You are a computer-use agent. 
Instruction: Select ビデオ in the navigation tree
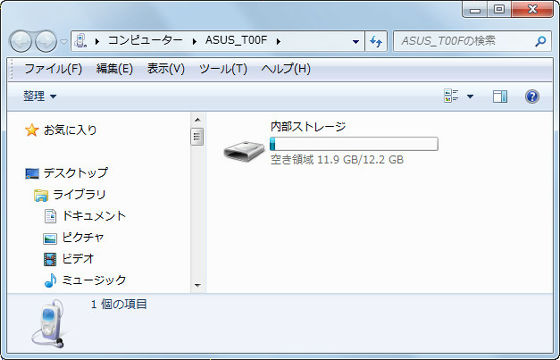click(78, 258)
